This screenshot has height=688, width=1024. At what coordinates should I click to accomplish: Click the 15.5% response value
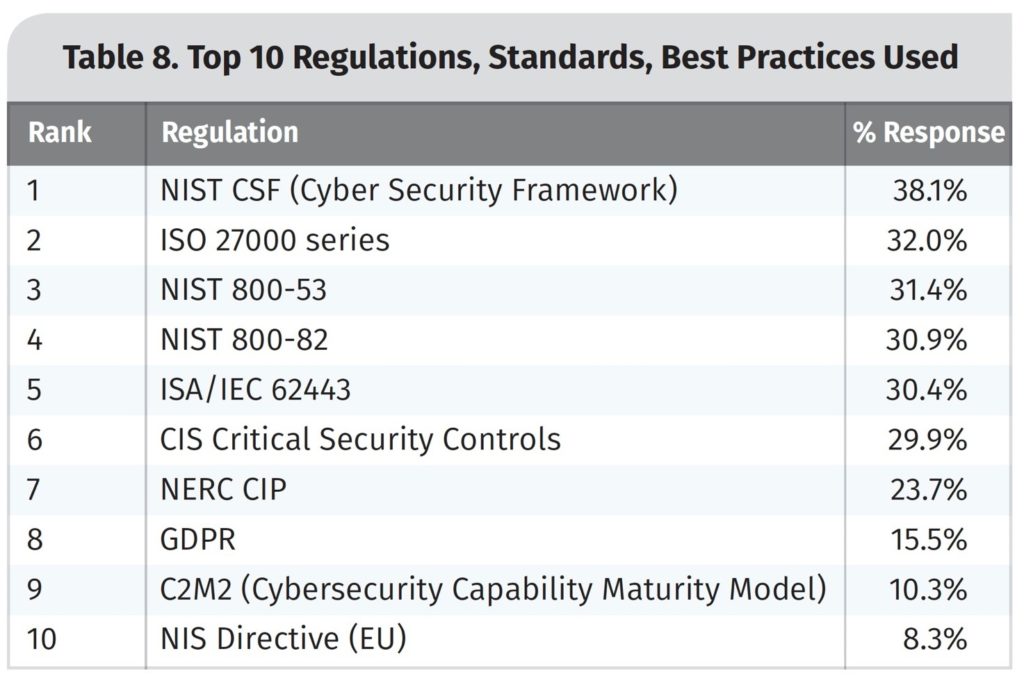[929, 540]
